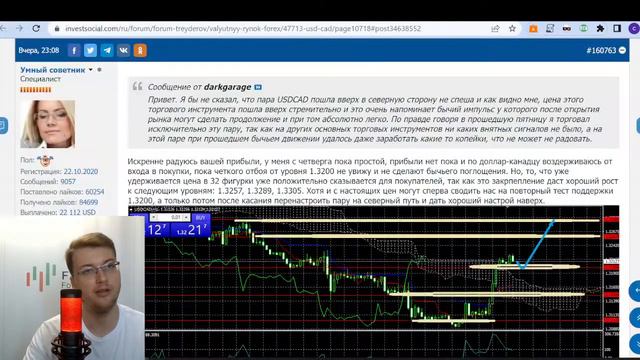Open permalink for post #160763
Viewport: 640px width, 360px height.
[601, 50]
